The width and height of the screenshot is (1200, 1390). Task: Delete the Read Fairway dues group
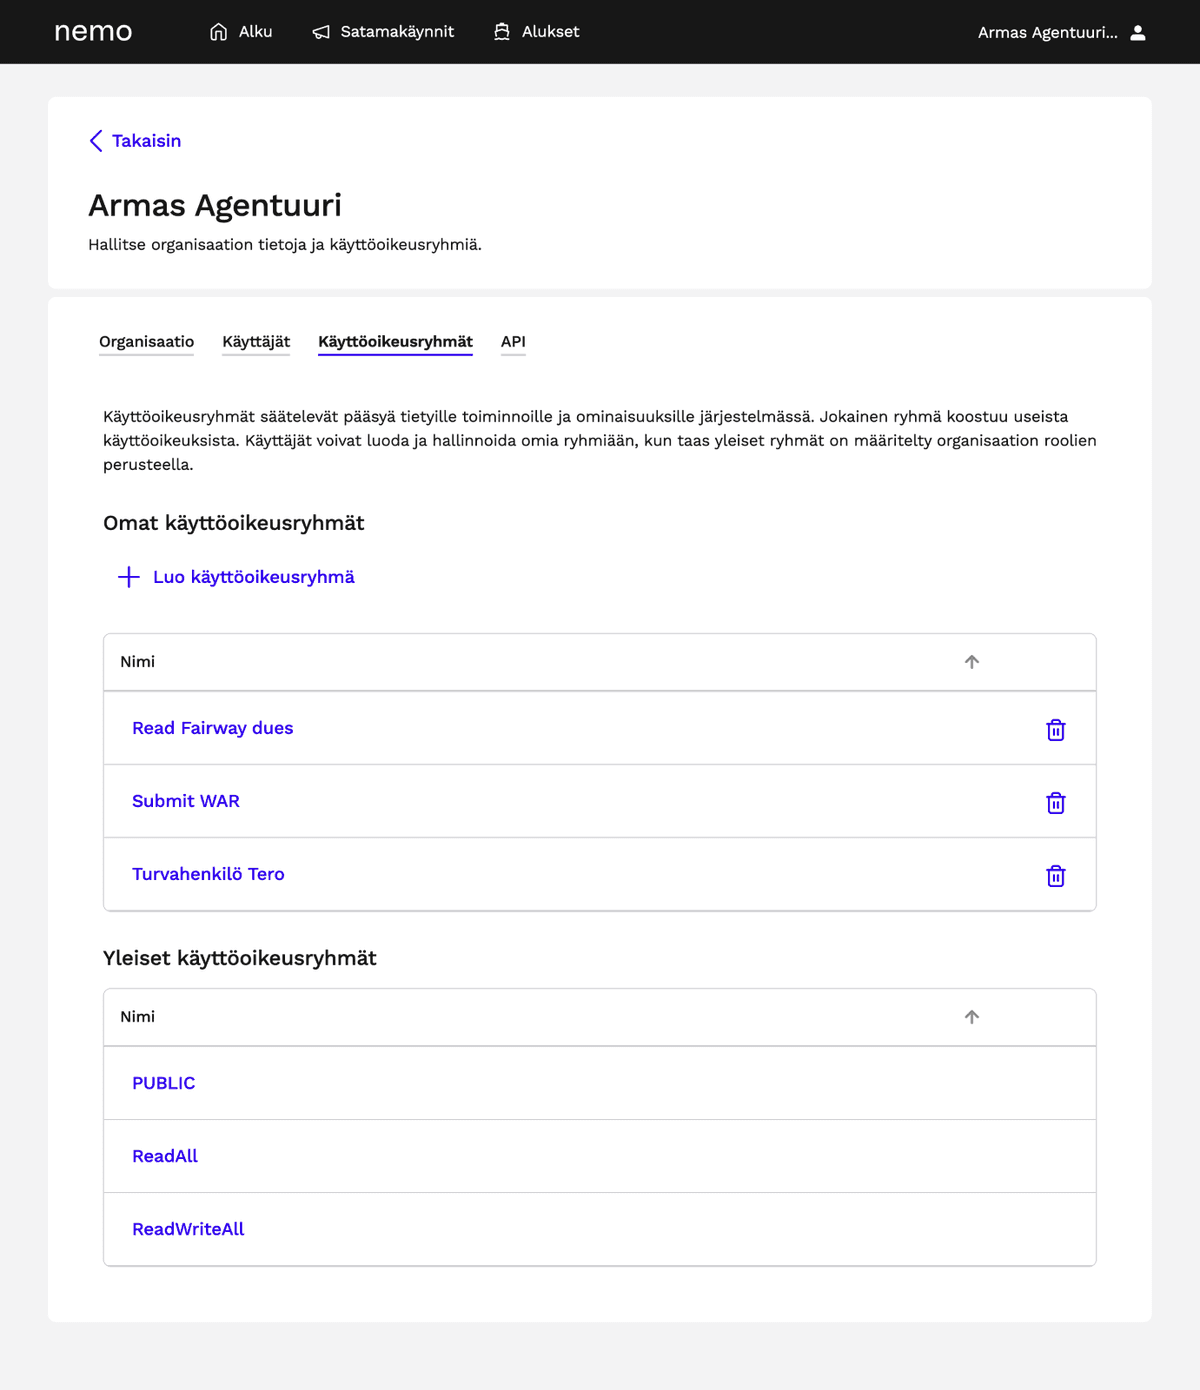[1055, 730]
